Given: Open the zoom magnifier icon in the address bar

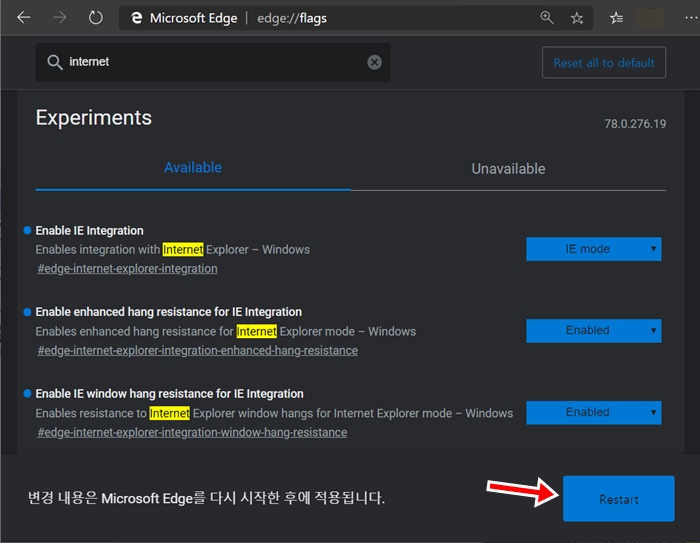Looking at the screenshot, I should pos(547,18).
